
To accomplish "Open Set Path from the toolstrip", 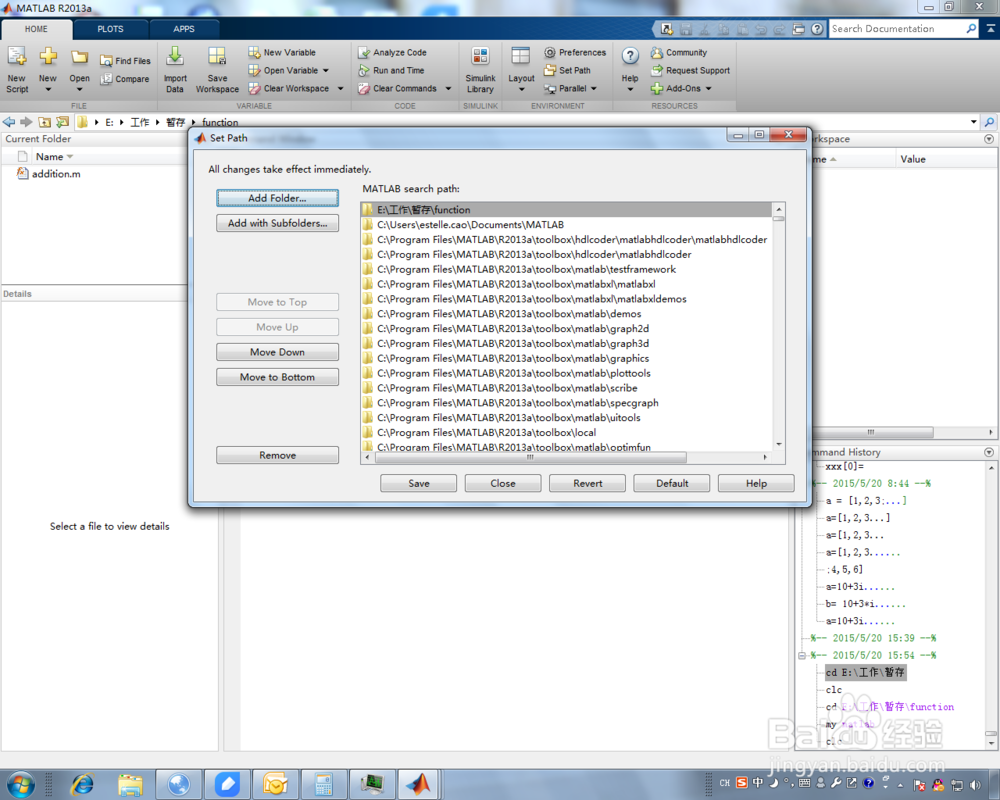I will pyautogui.click(x=567, y=70).
